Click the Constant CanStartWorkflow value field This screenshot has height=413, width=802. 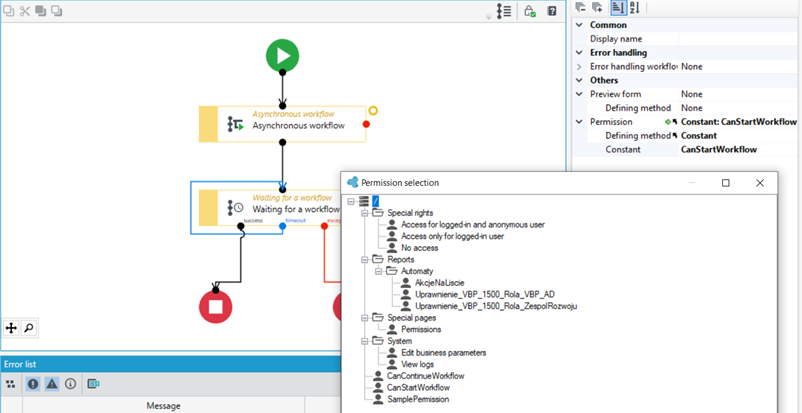(x=740, y=149)
